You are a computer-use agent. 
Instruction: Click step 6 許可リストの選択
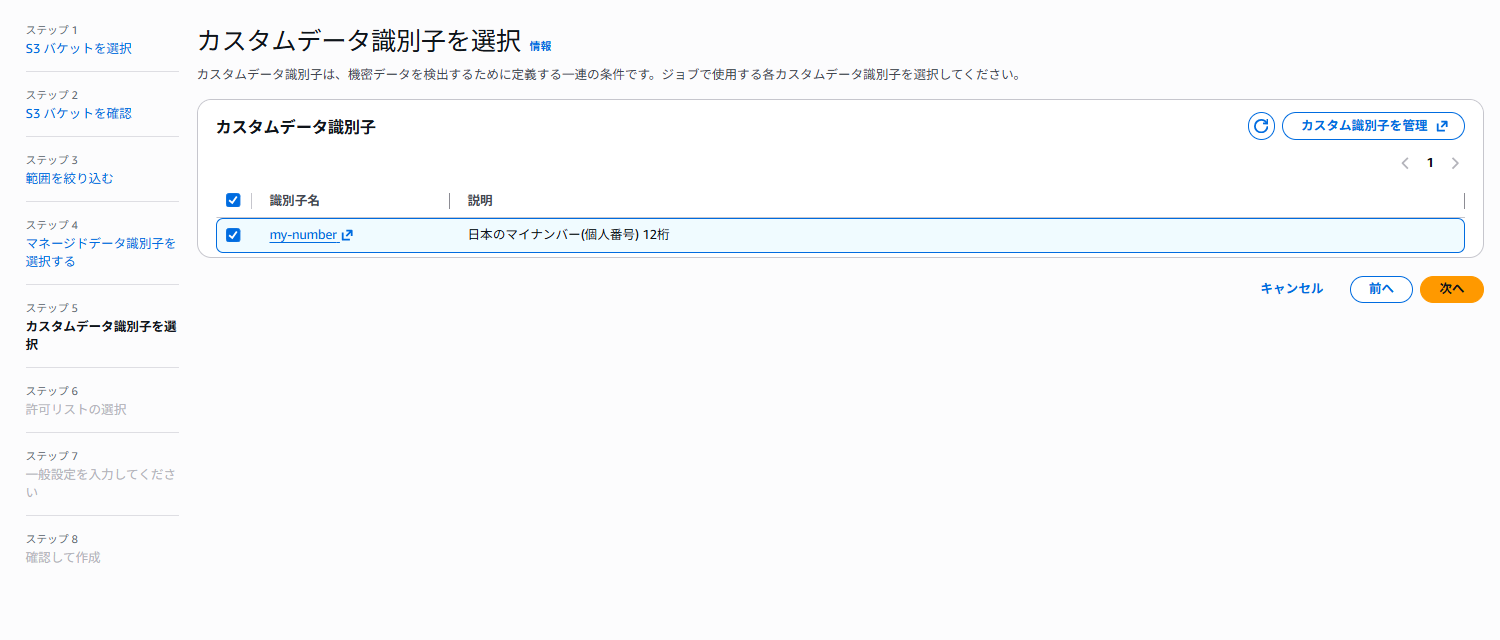point(76,409)
